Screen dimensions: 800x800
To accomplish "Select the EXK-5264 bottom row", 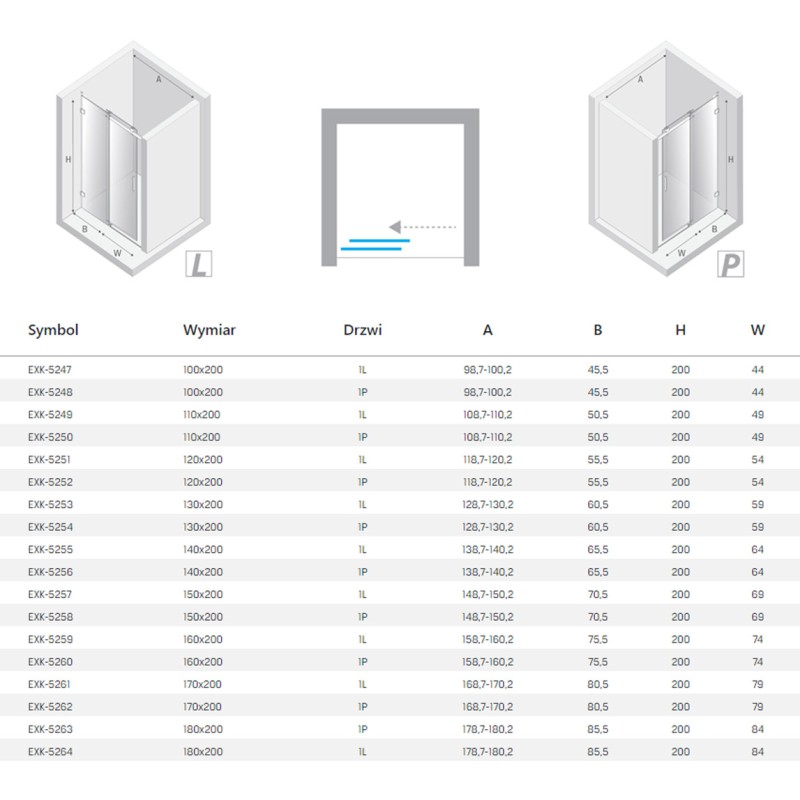I will point(400,751).
